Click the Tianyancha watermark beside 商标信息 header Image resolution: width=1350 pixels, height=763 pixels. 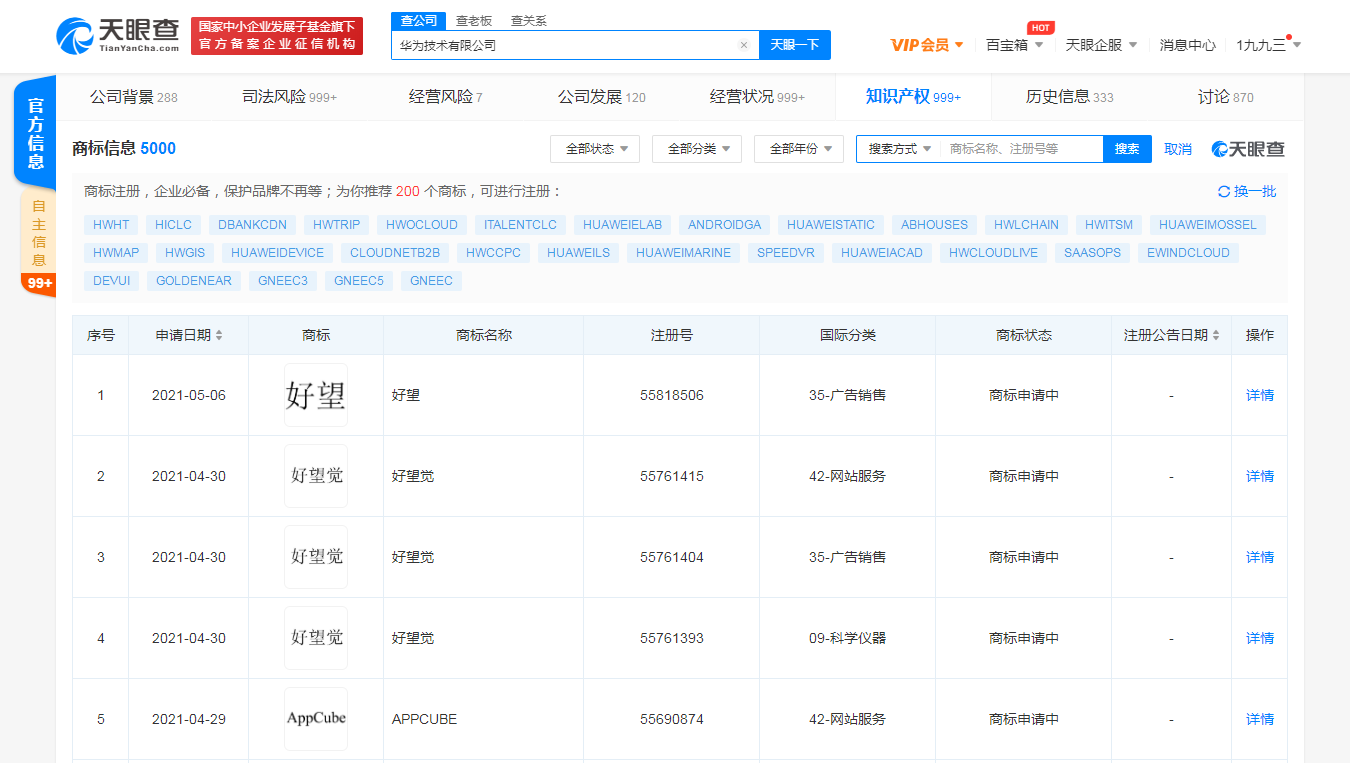point(1248,148)
